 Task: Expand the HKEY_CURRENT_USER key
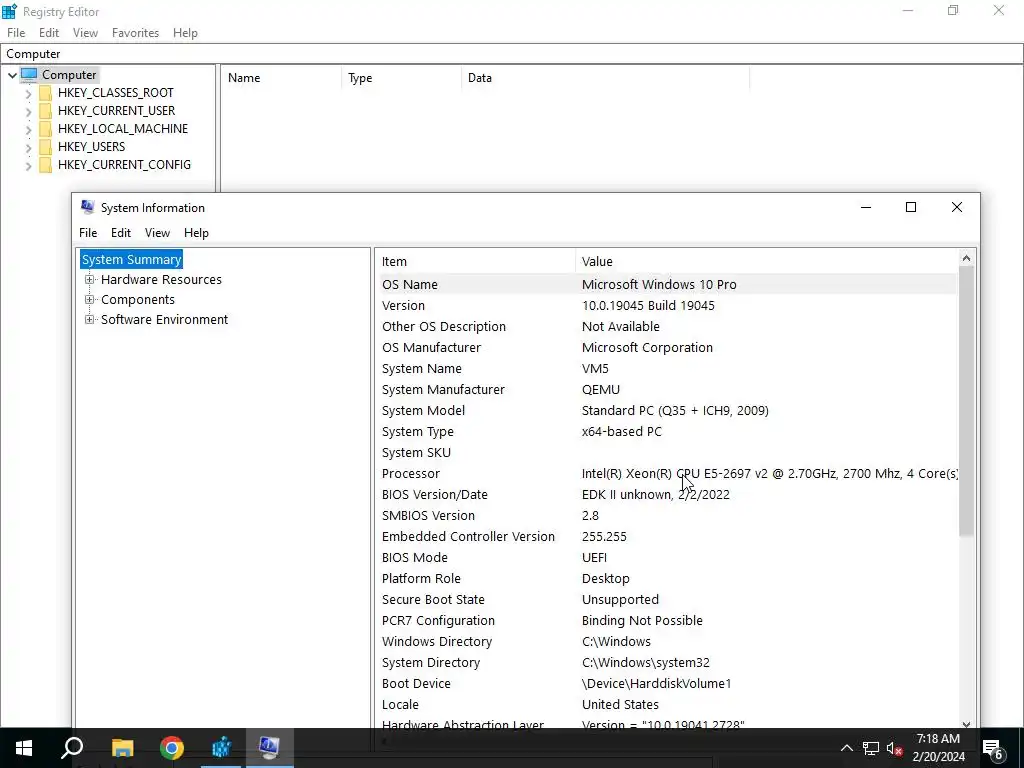coord(28,112)
